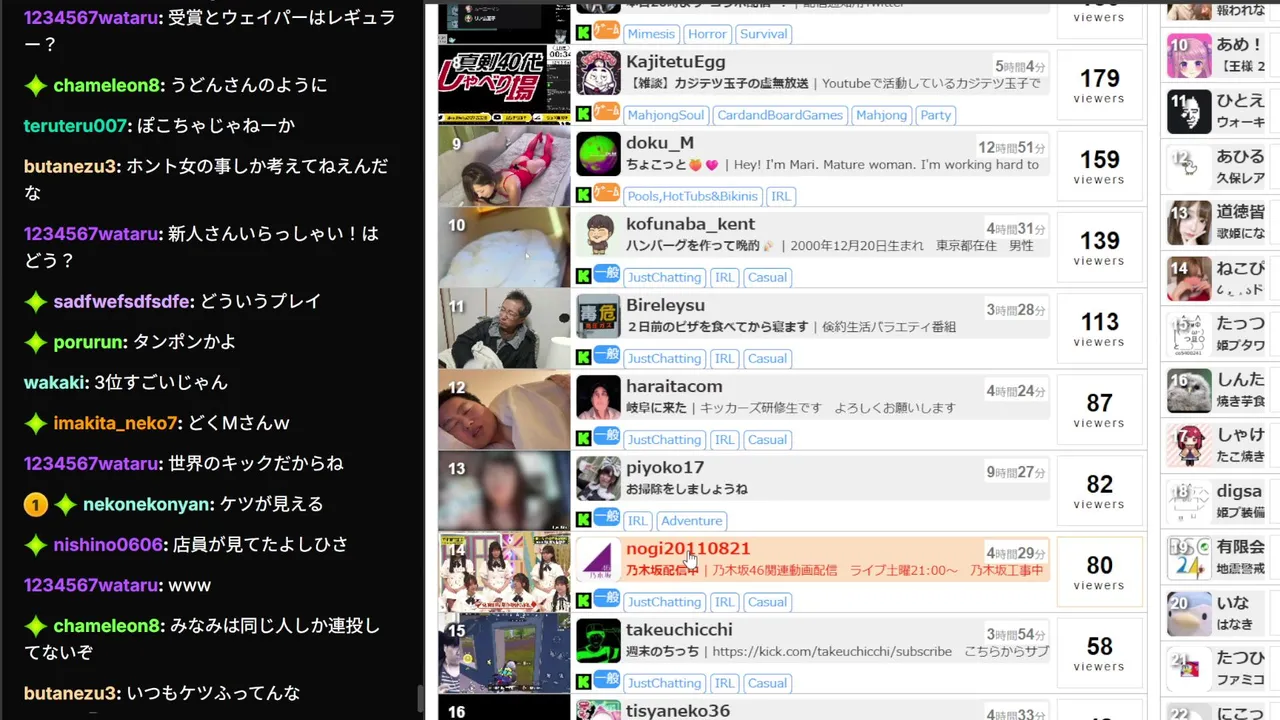This screenshot has height=720, width=1280.
Task: Click the blue 一般 badge in piyoko17's row
Action: (x=607, y=516)
